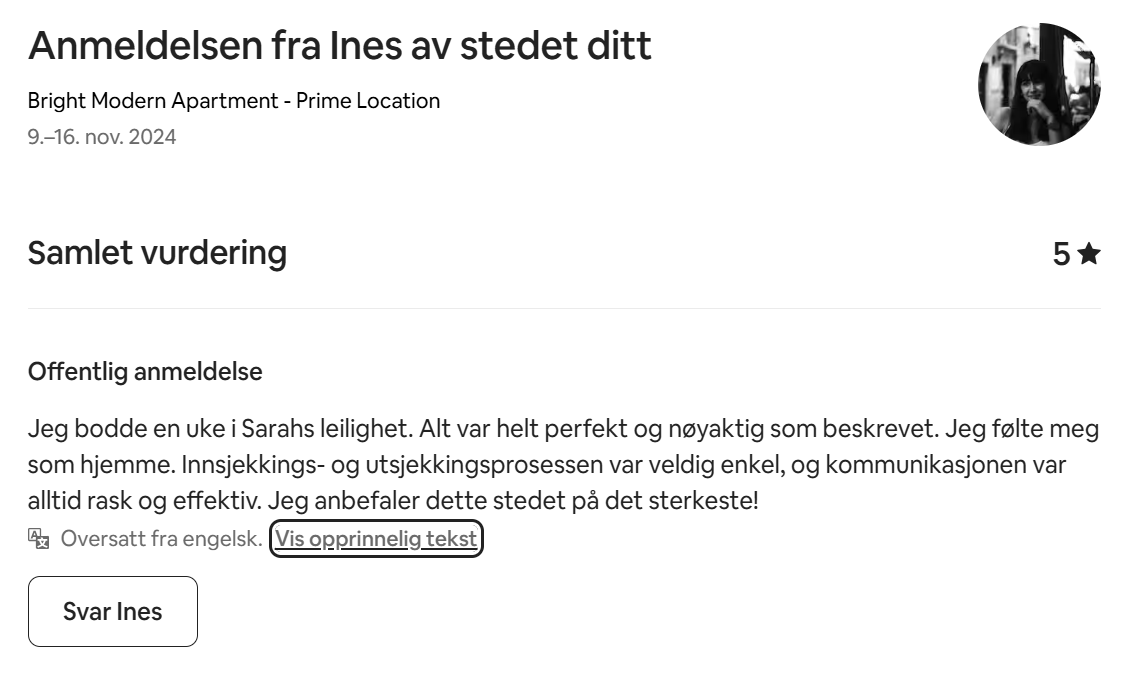Viewport: 1126px width, 676px height.
Task: Click the sentence 'Jeg bodde en uke i Sarahs leilighet'
Action: 219,430
